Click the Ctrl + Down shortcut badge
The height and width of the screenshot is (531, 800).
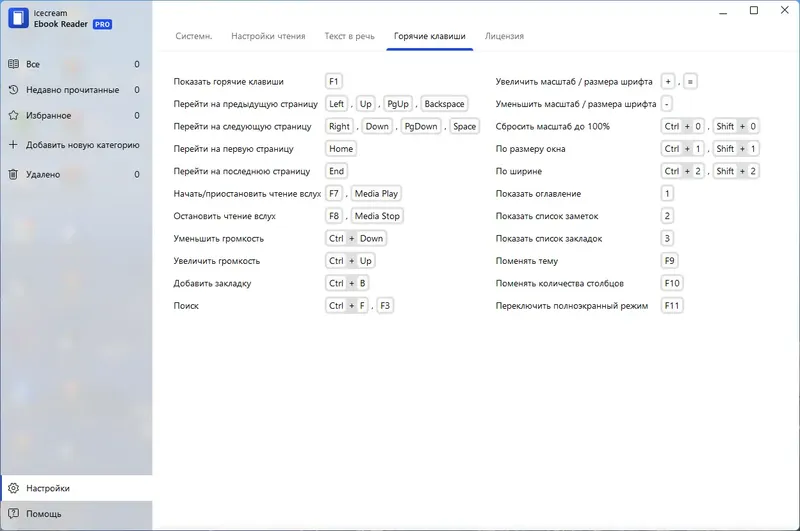point(356,239)
